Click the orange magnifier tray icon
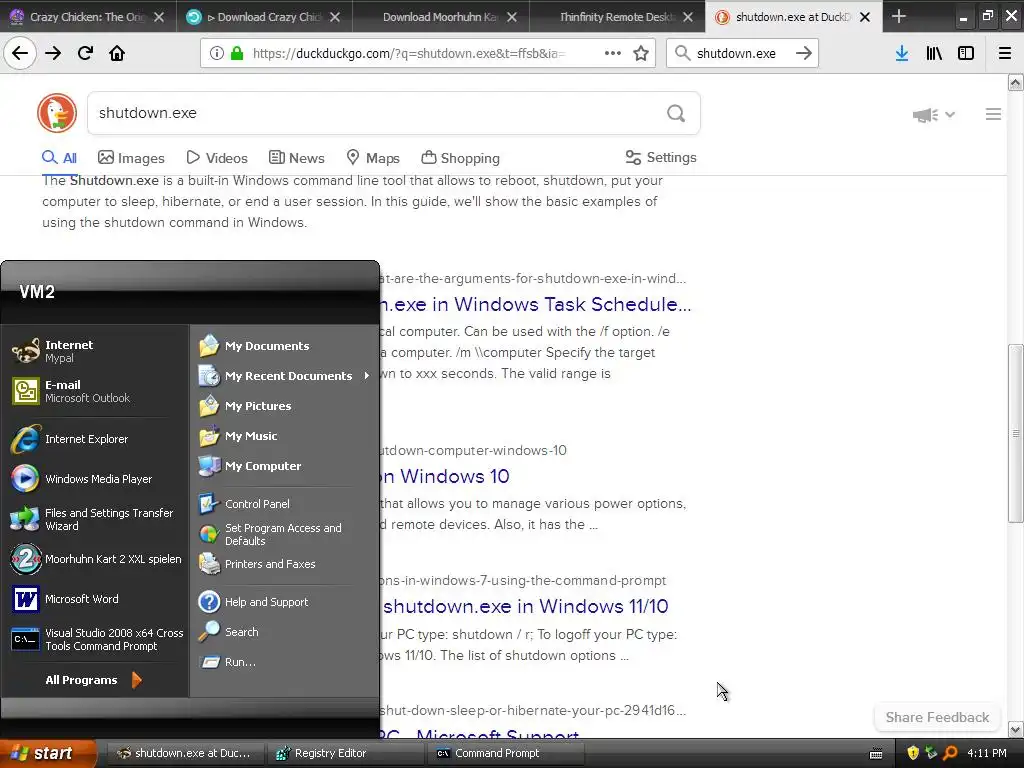This screenshot has height=768, width=1024. [950, 753]
